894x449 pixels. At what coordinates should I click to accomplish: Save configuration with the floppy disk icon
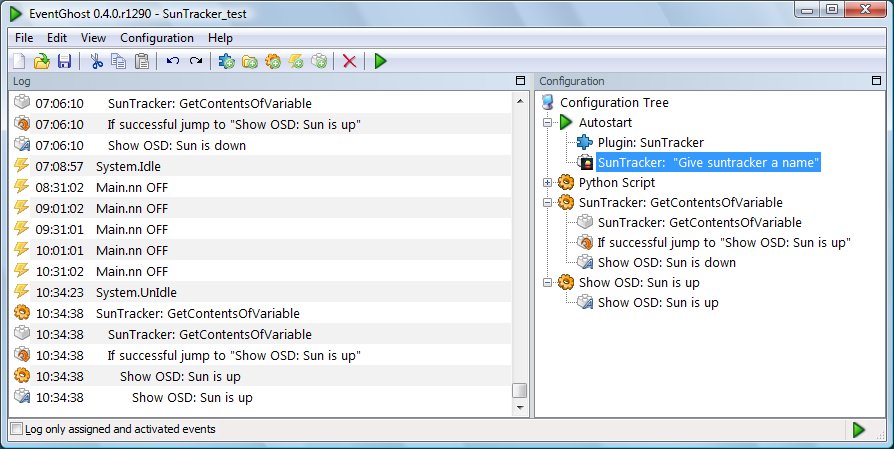click(64, 61)
